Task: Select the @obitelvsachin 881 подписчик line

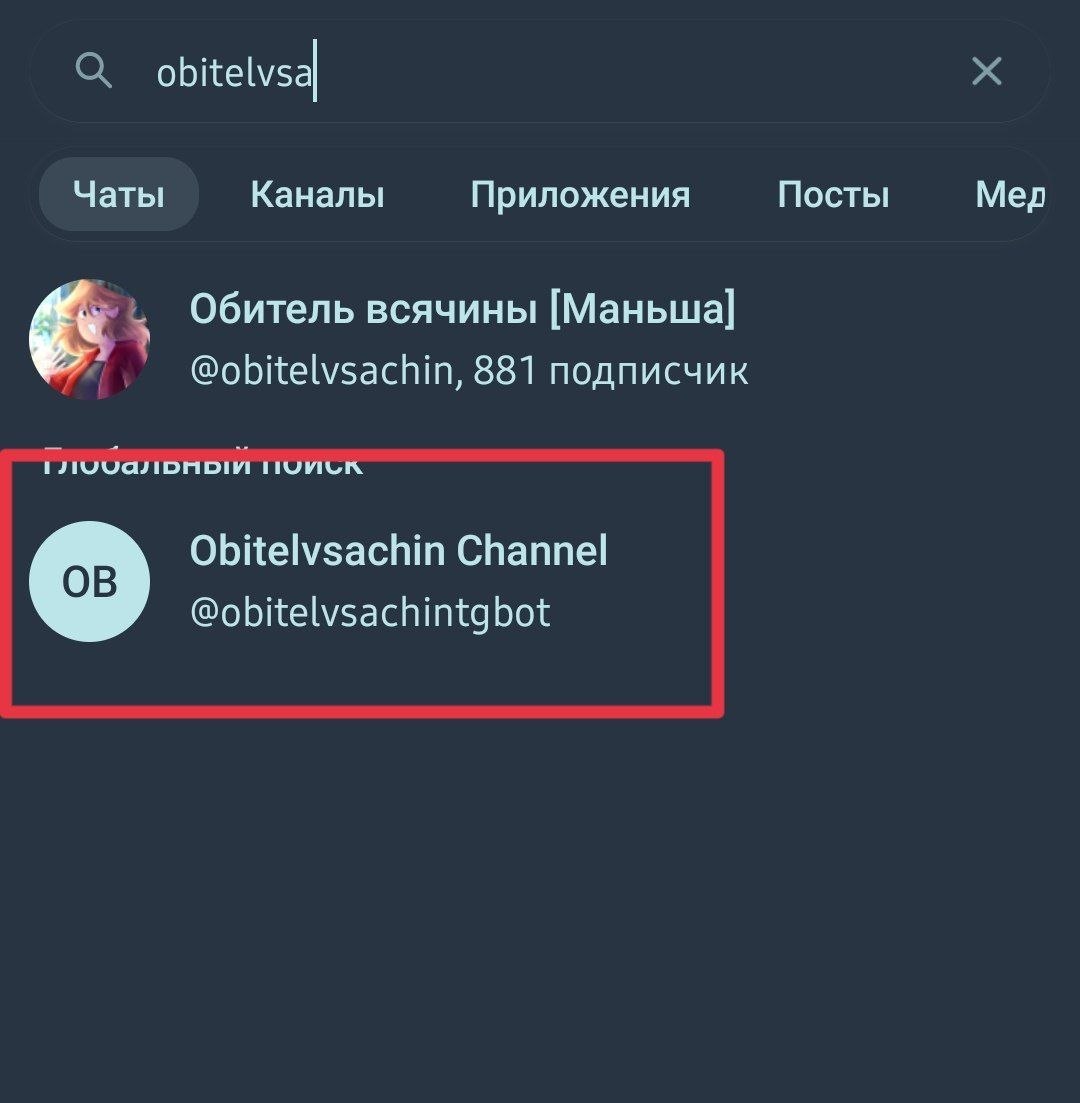Action: pyautogui.click(x=469, y=371)
